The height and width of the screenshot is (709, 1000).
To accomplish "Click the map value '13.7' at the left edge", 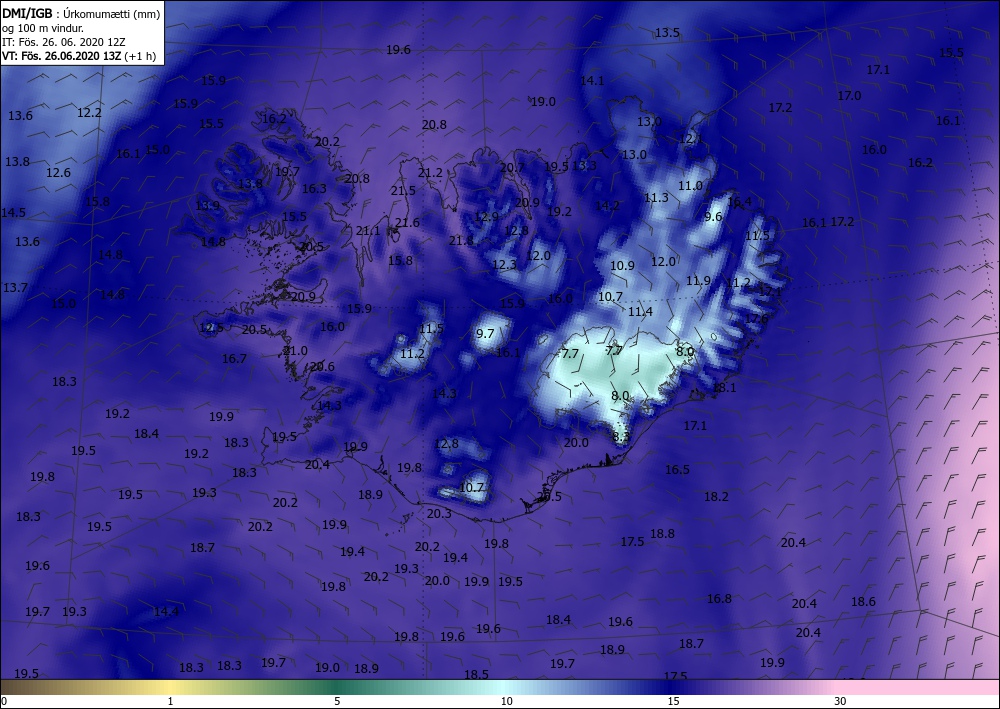I will [15, 288].
